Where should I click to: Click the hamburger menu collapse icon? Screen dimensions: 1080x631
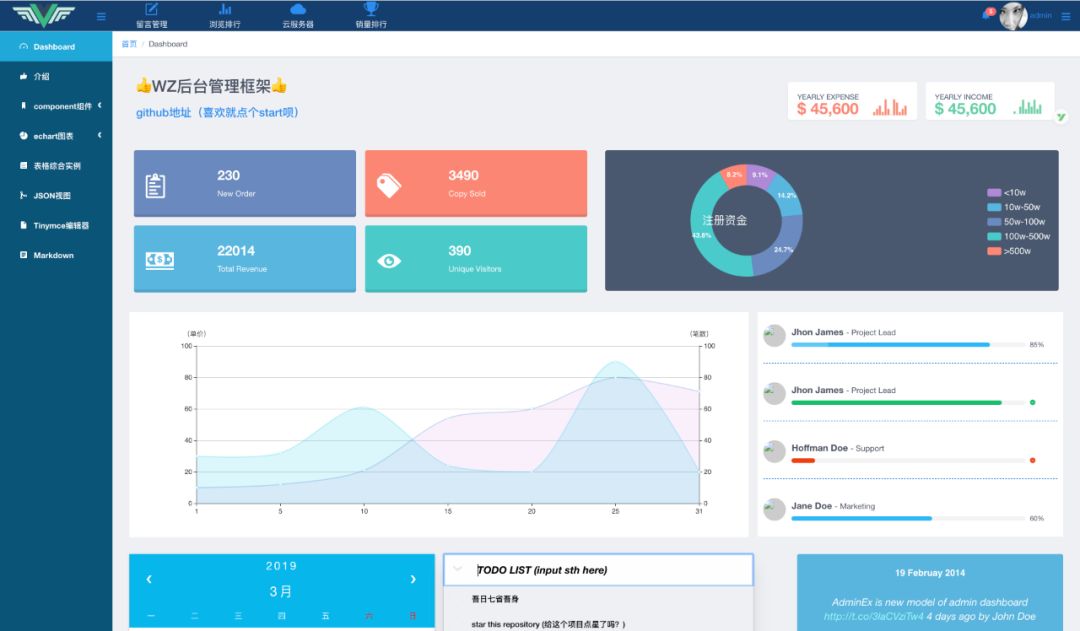101,16
